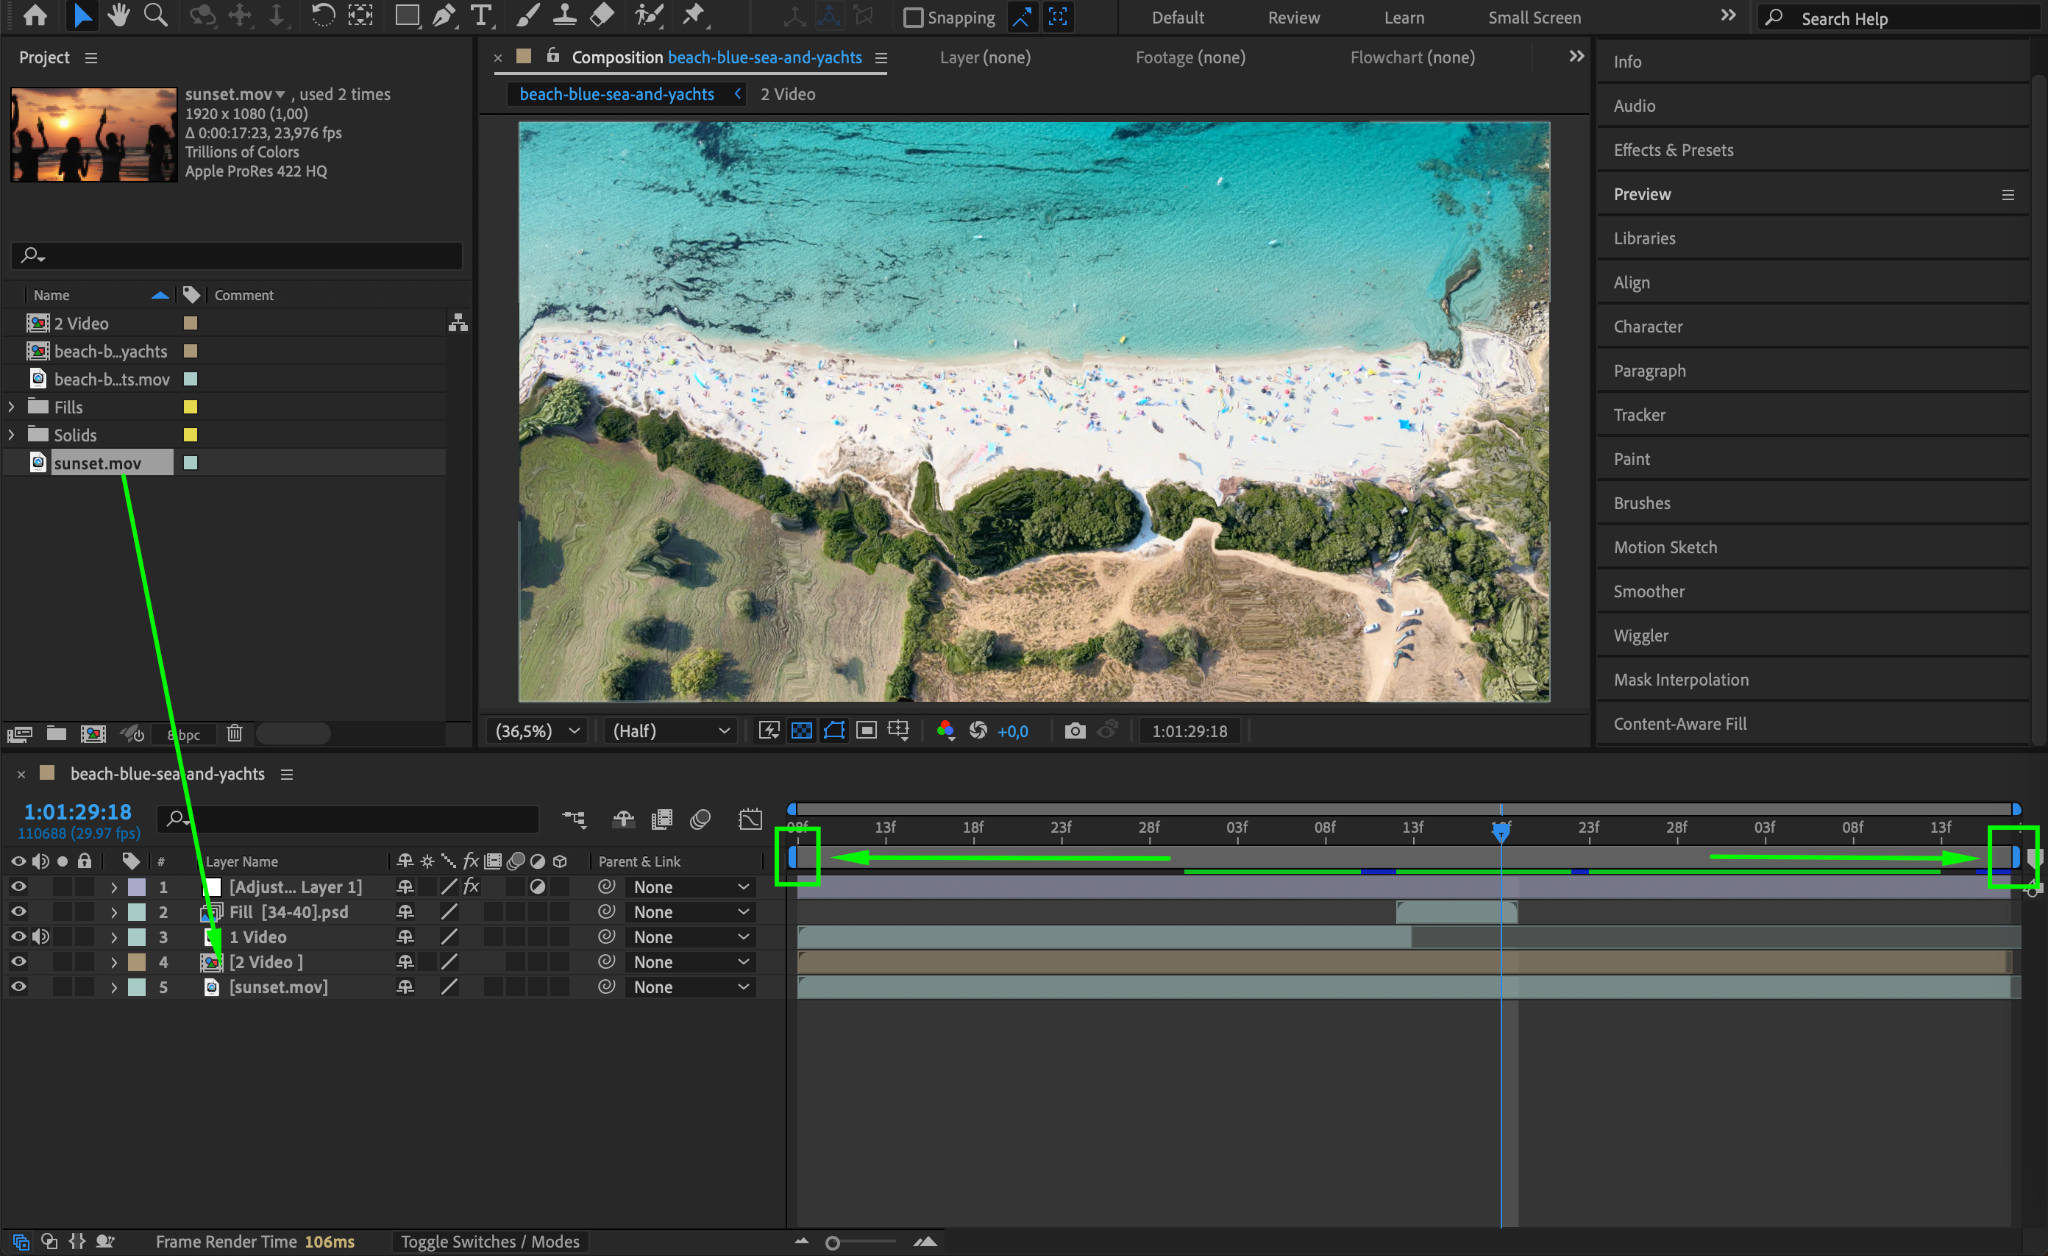Open the resolution Half dropdown
Screen dimensions: 2048x1256
[x=670, y=731]
